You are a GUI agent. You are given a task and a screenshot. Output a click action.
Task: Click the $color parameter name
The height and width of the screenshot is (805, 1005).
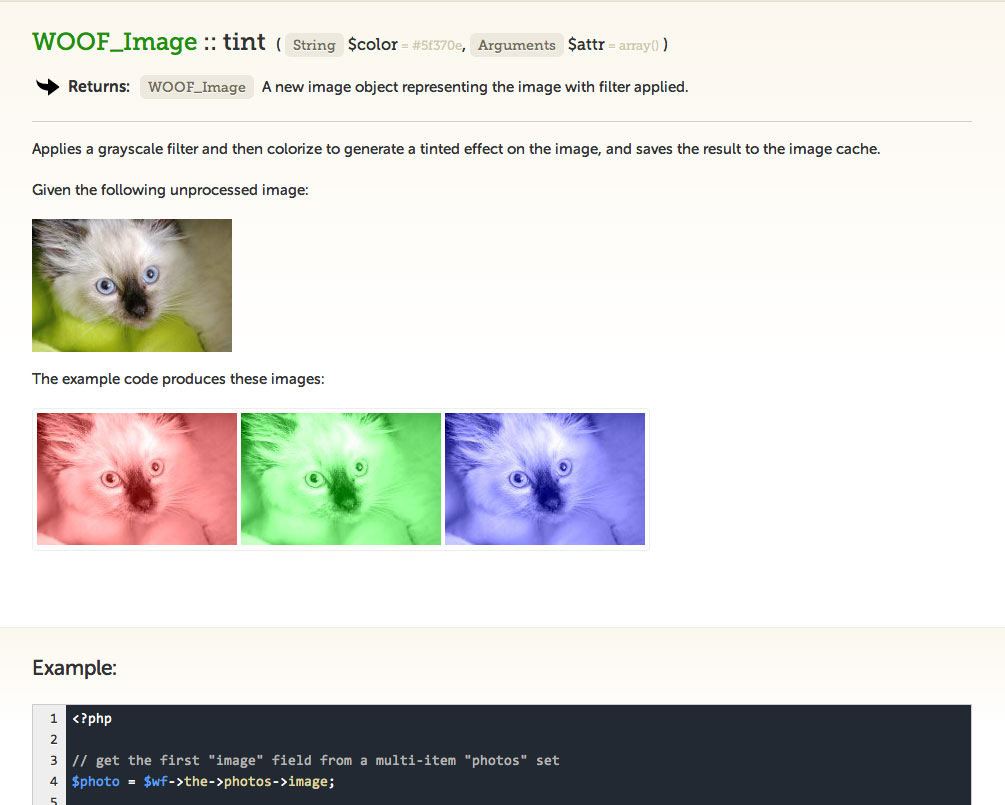373,45
